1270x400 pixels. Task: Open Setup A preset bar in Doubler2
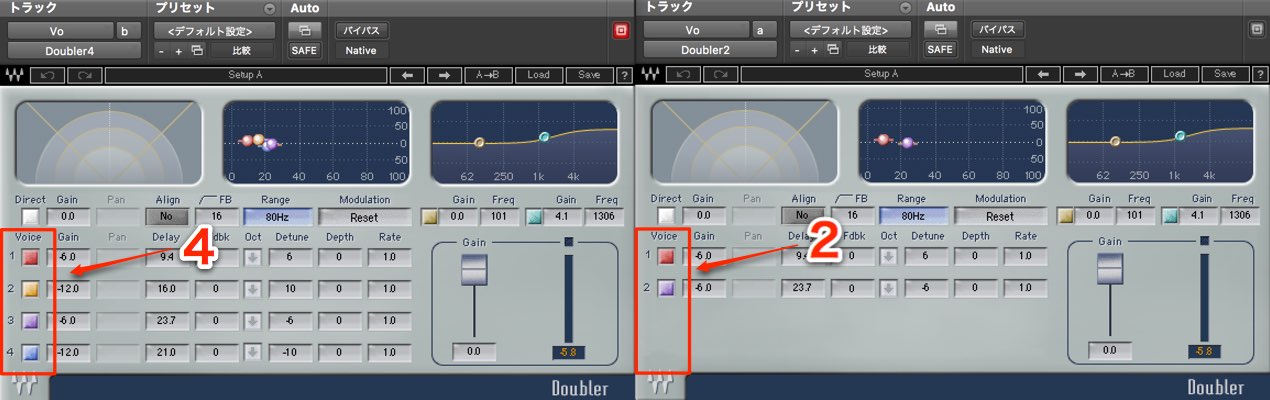(881, 75)
